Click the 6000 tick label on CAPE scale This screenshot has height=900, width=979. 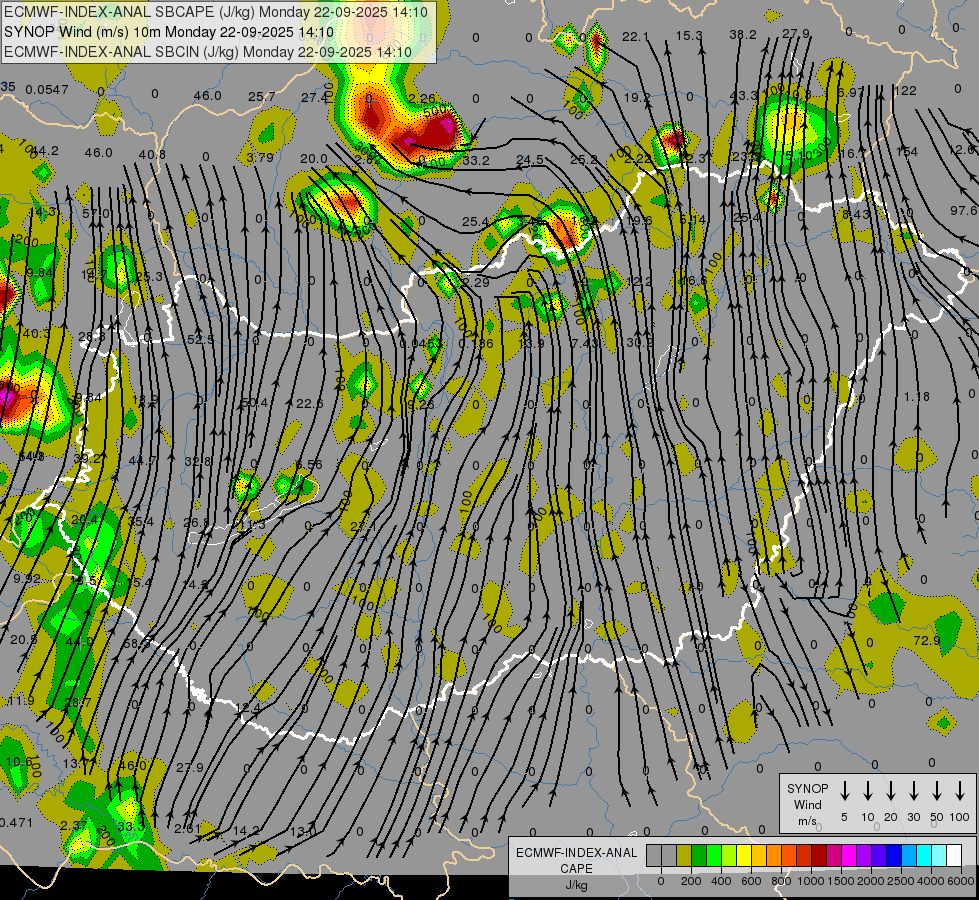(x=960, y=881)
